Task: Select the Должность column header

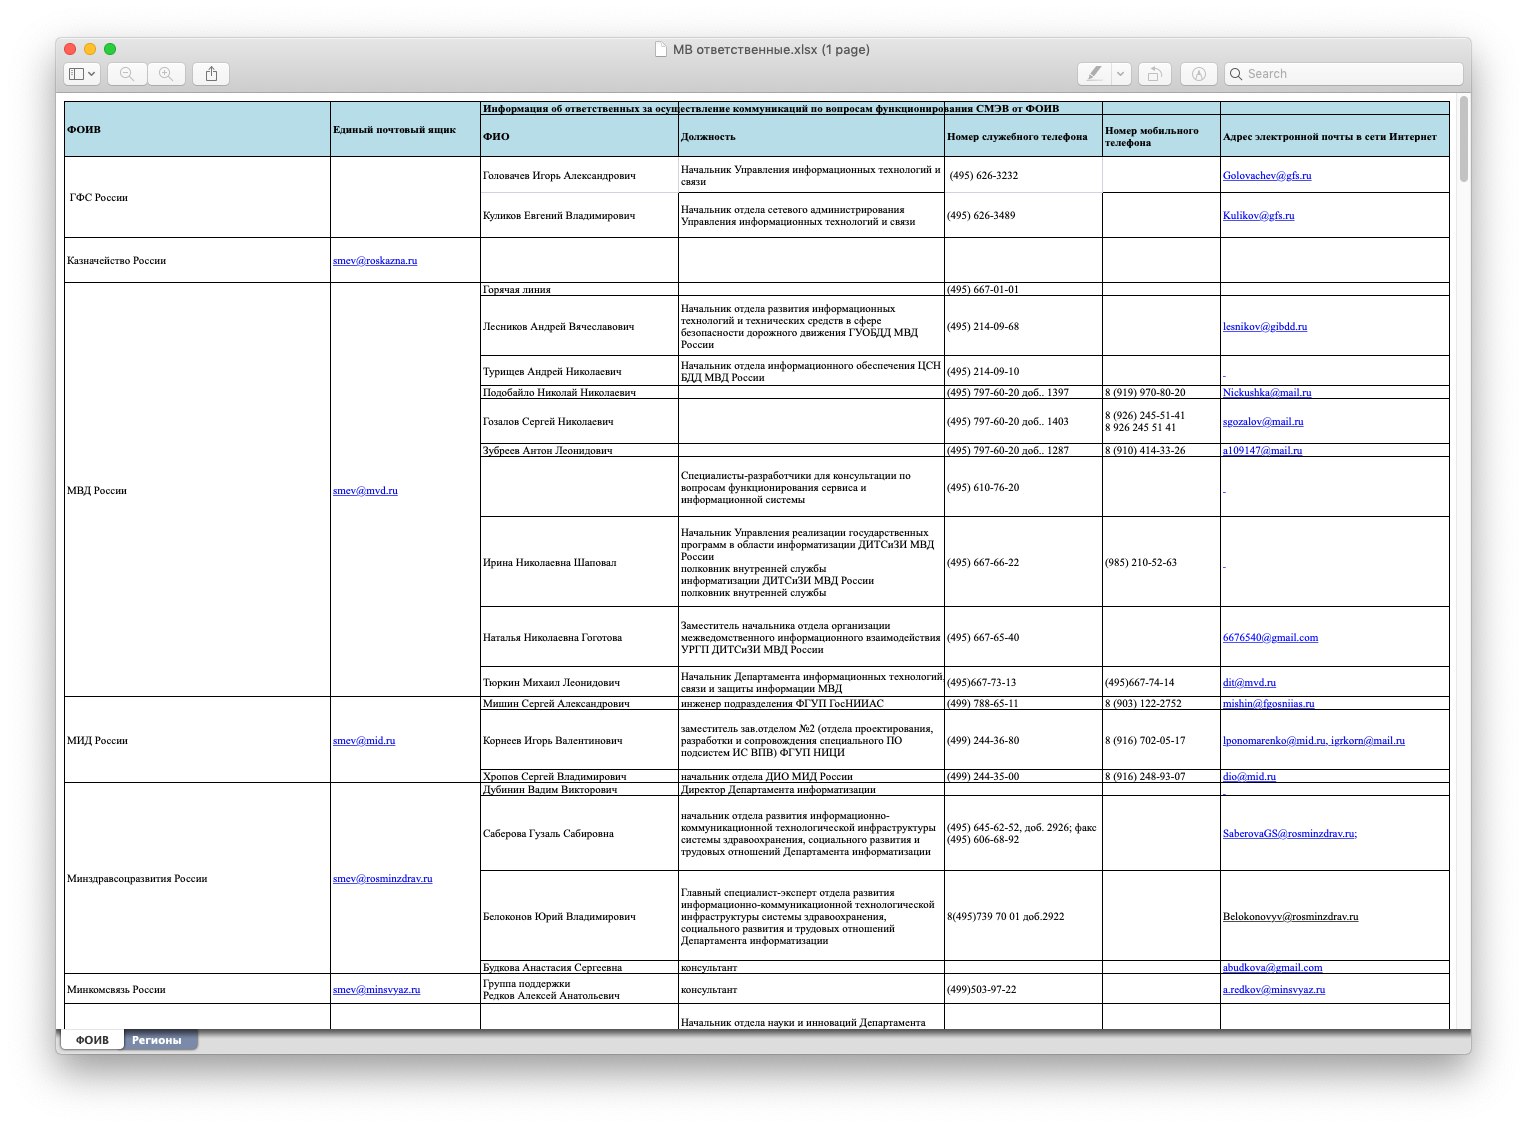Action: click(x=811, y=136)
